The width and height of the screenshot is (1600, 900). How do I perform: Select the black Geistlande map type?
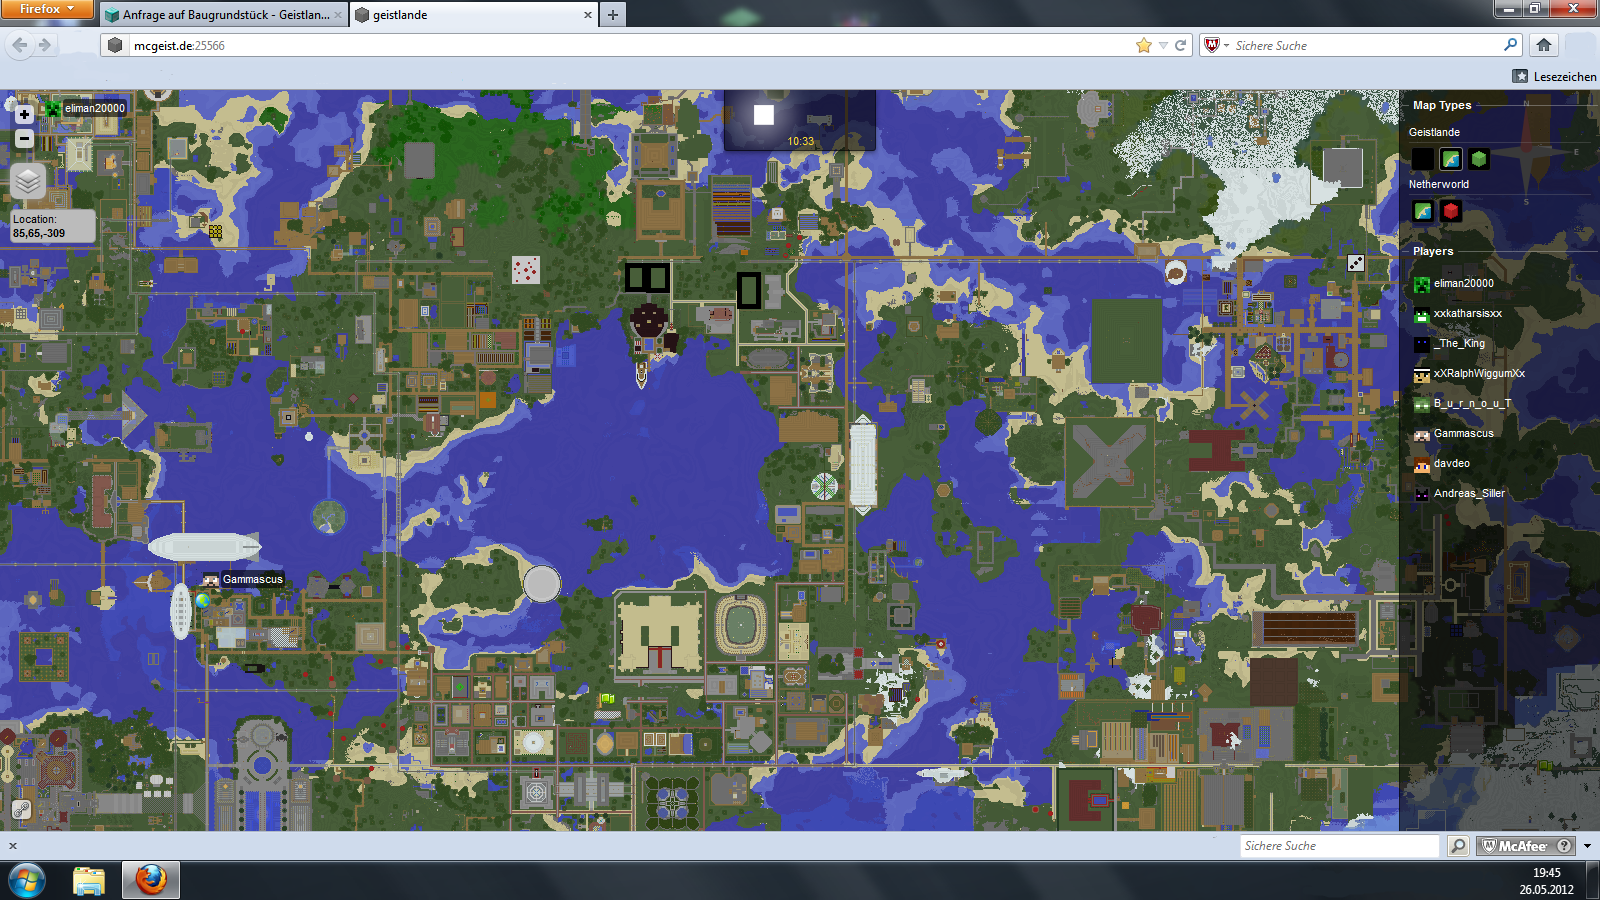1423,159
